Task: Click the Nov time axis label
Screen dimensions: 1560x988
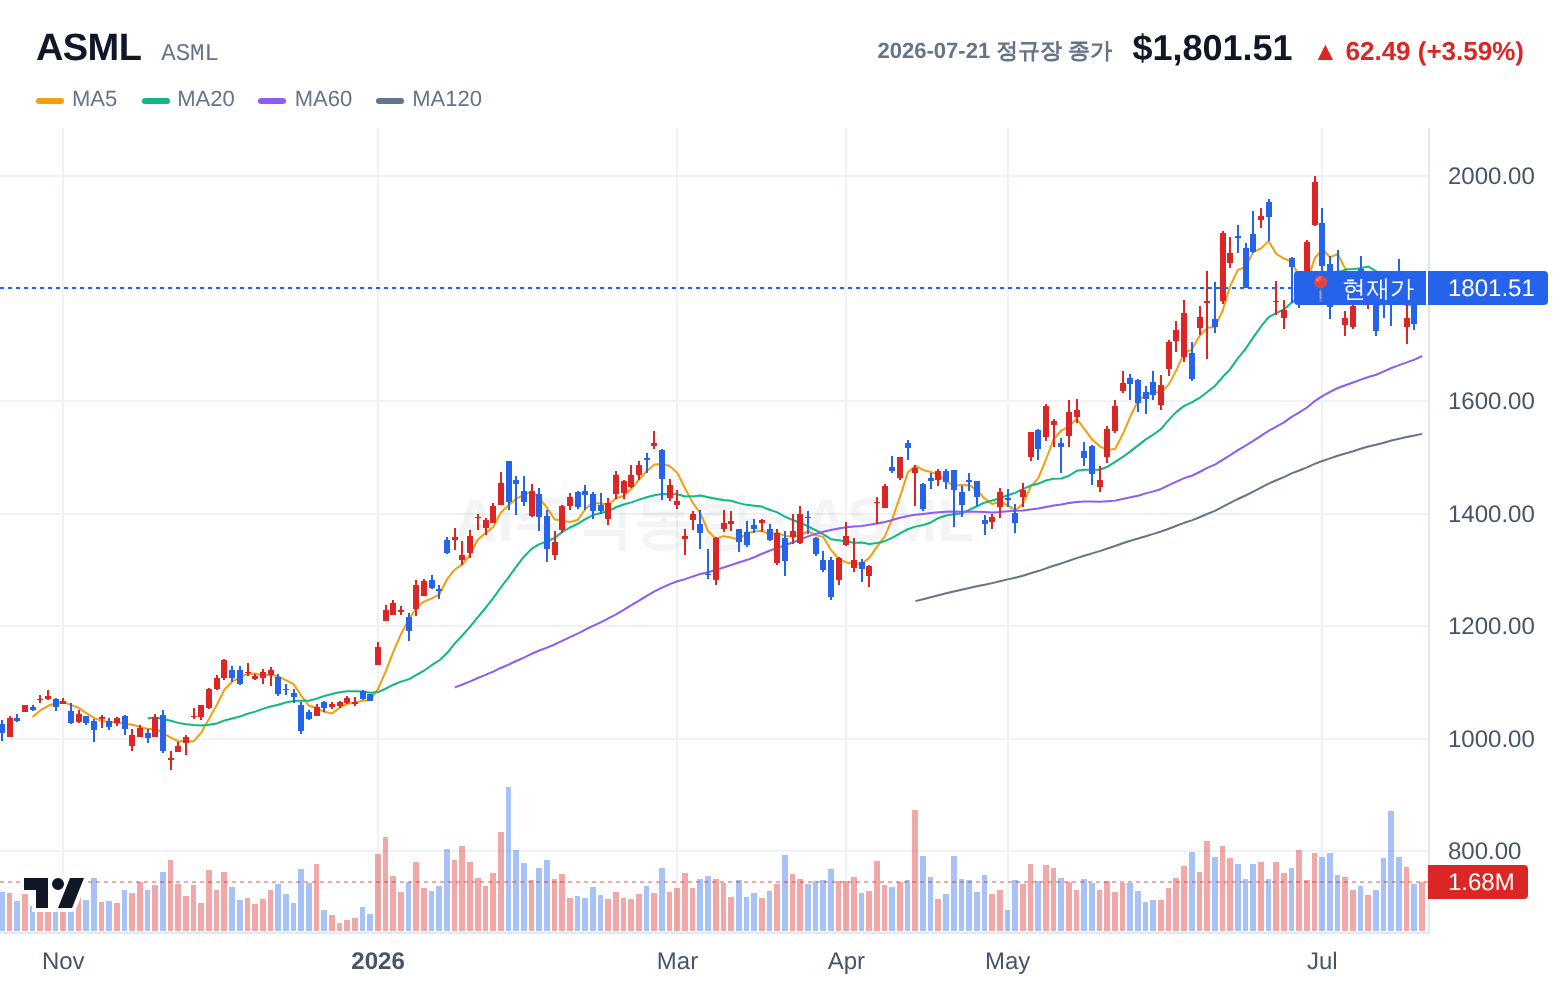Action: coord(63,961)
